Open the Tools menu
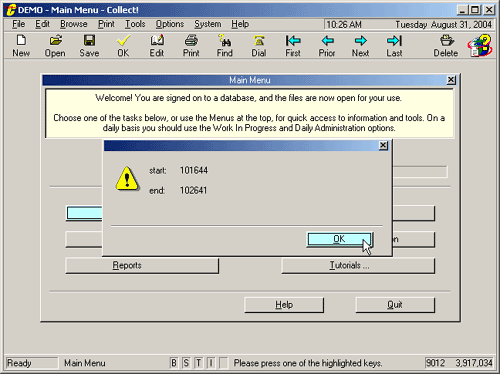The height and width of the screenshot is (374, 500). [x=135, y=24]
